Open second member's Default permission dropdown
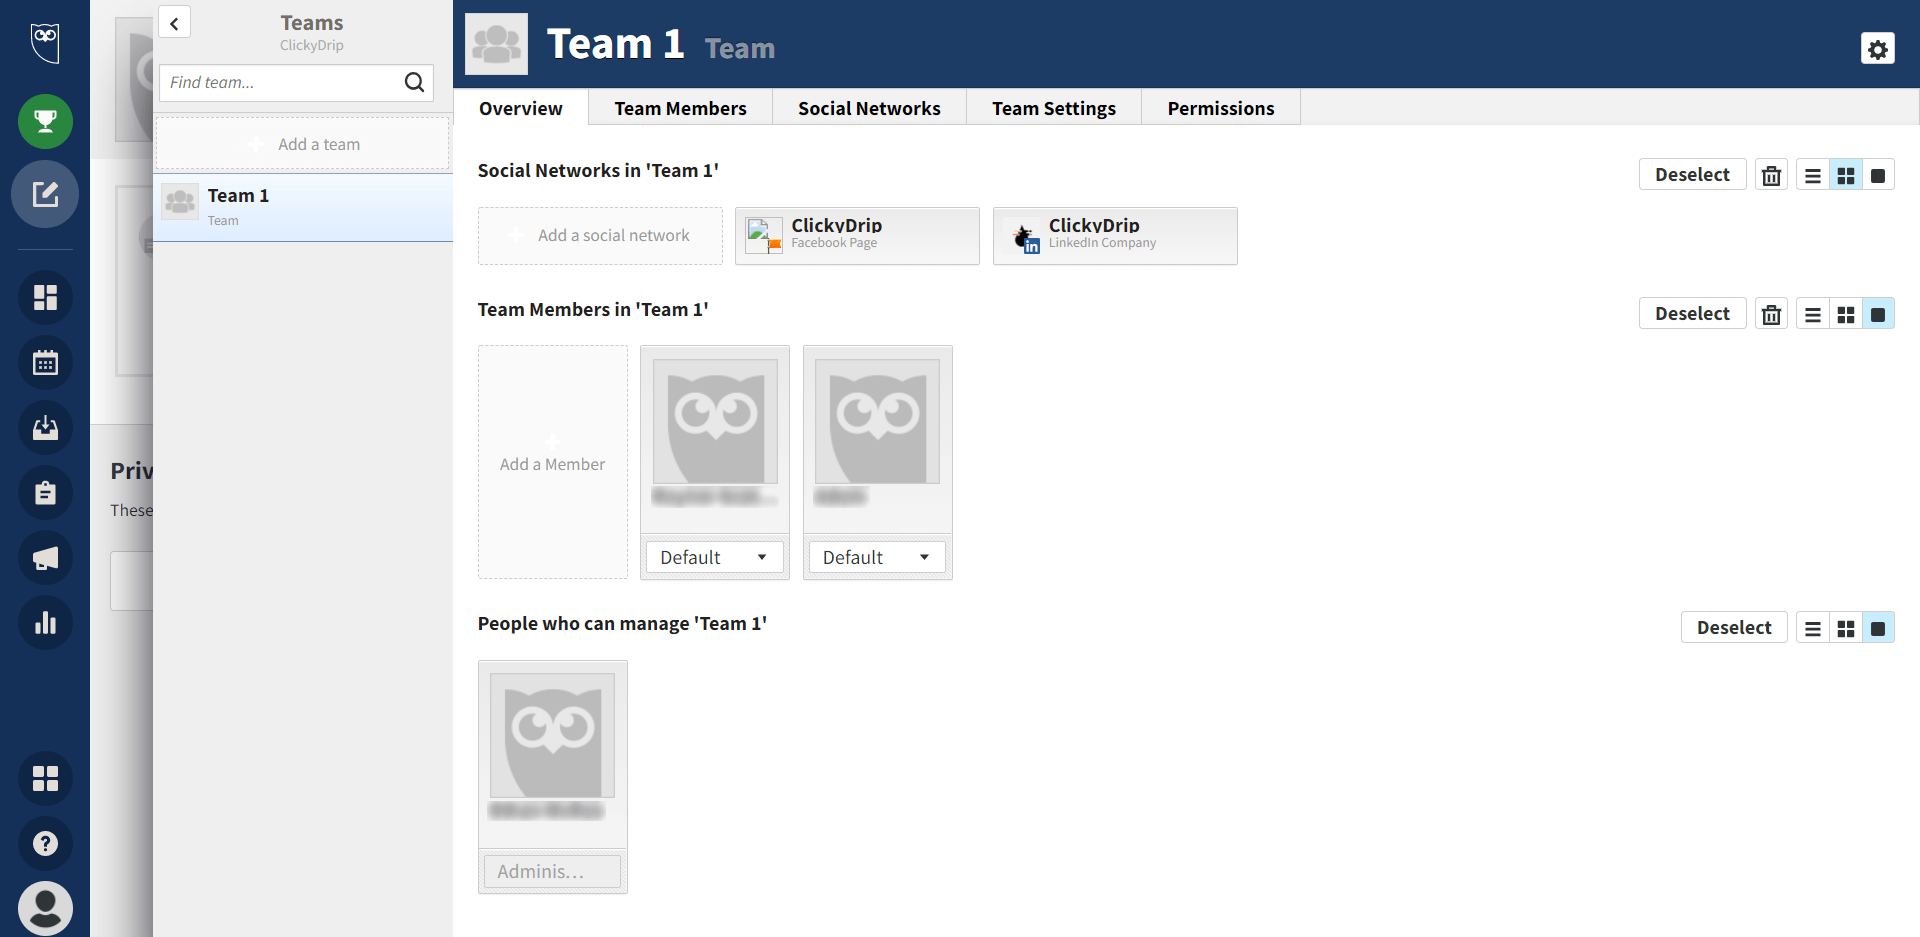Screen dimensions: 1920x937 877,557
